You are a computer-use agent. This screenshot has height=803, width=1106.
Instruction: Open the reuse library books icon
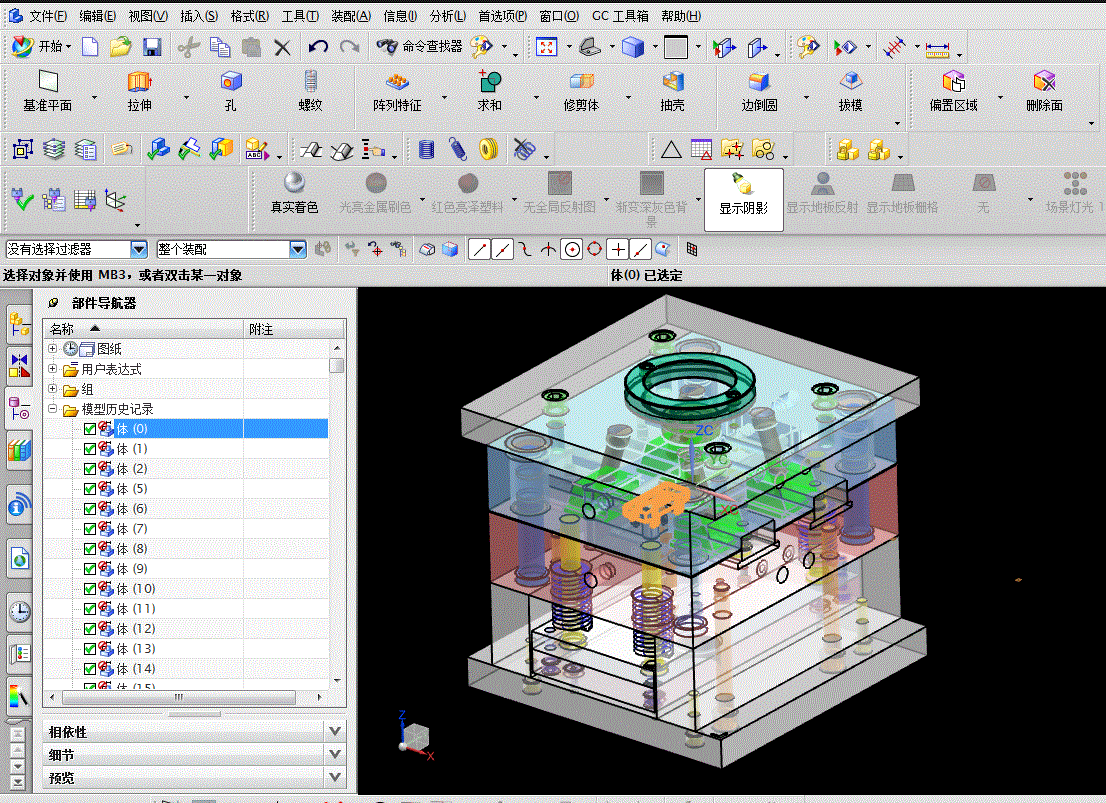click(19, 450)
